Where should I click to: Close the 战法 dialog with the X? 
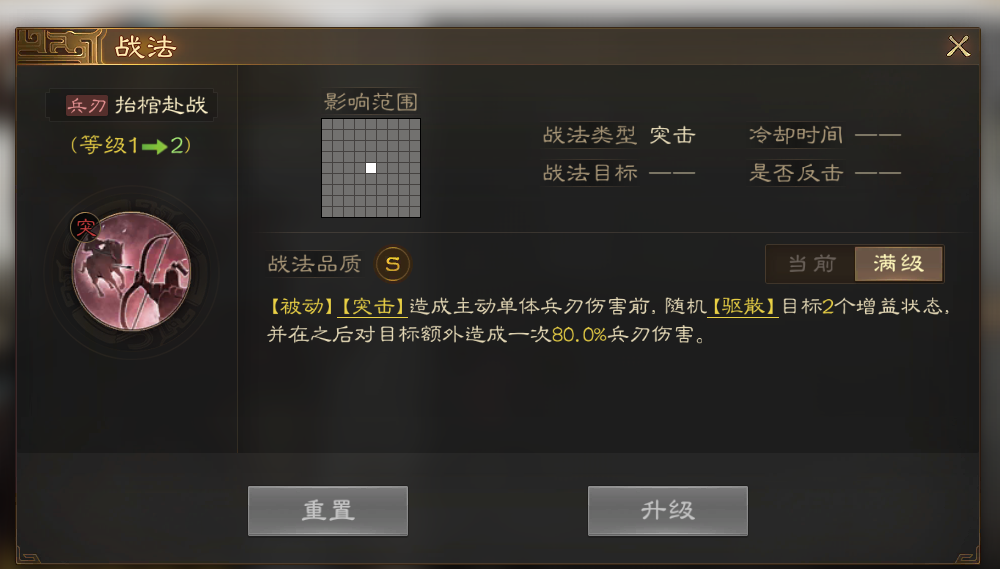tap(958, 46)
